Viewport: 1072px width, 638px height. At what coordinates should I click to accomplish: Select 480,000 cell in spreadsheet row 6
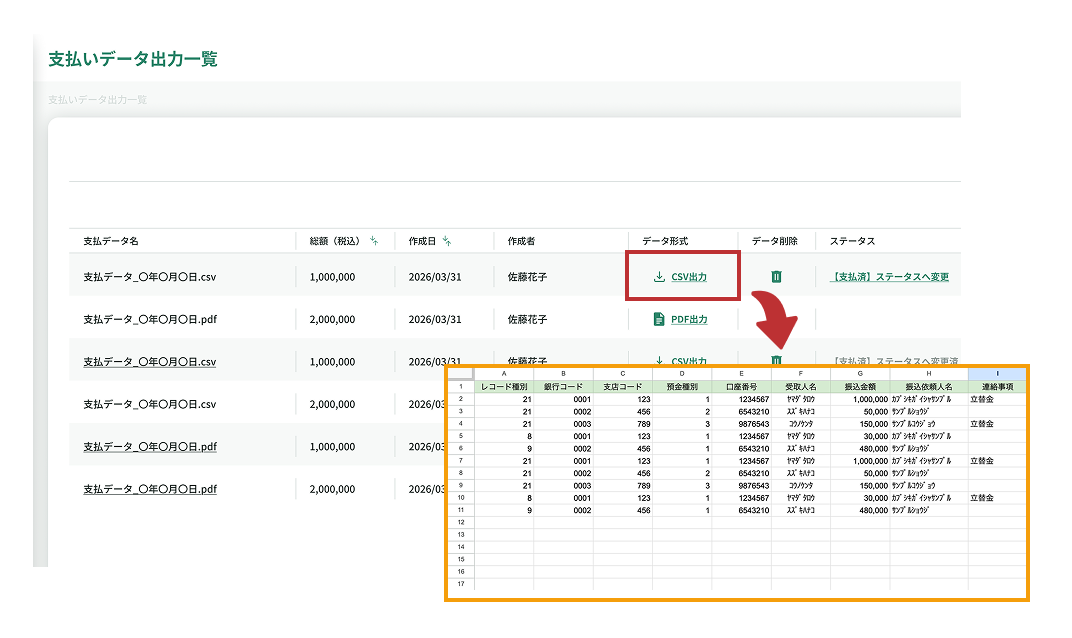click(860, 449)
